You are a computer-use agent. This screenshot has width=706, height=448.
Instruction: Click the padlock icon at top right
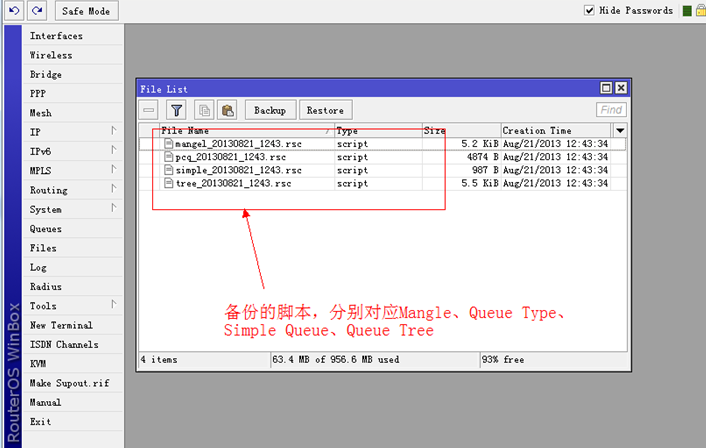699,10
